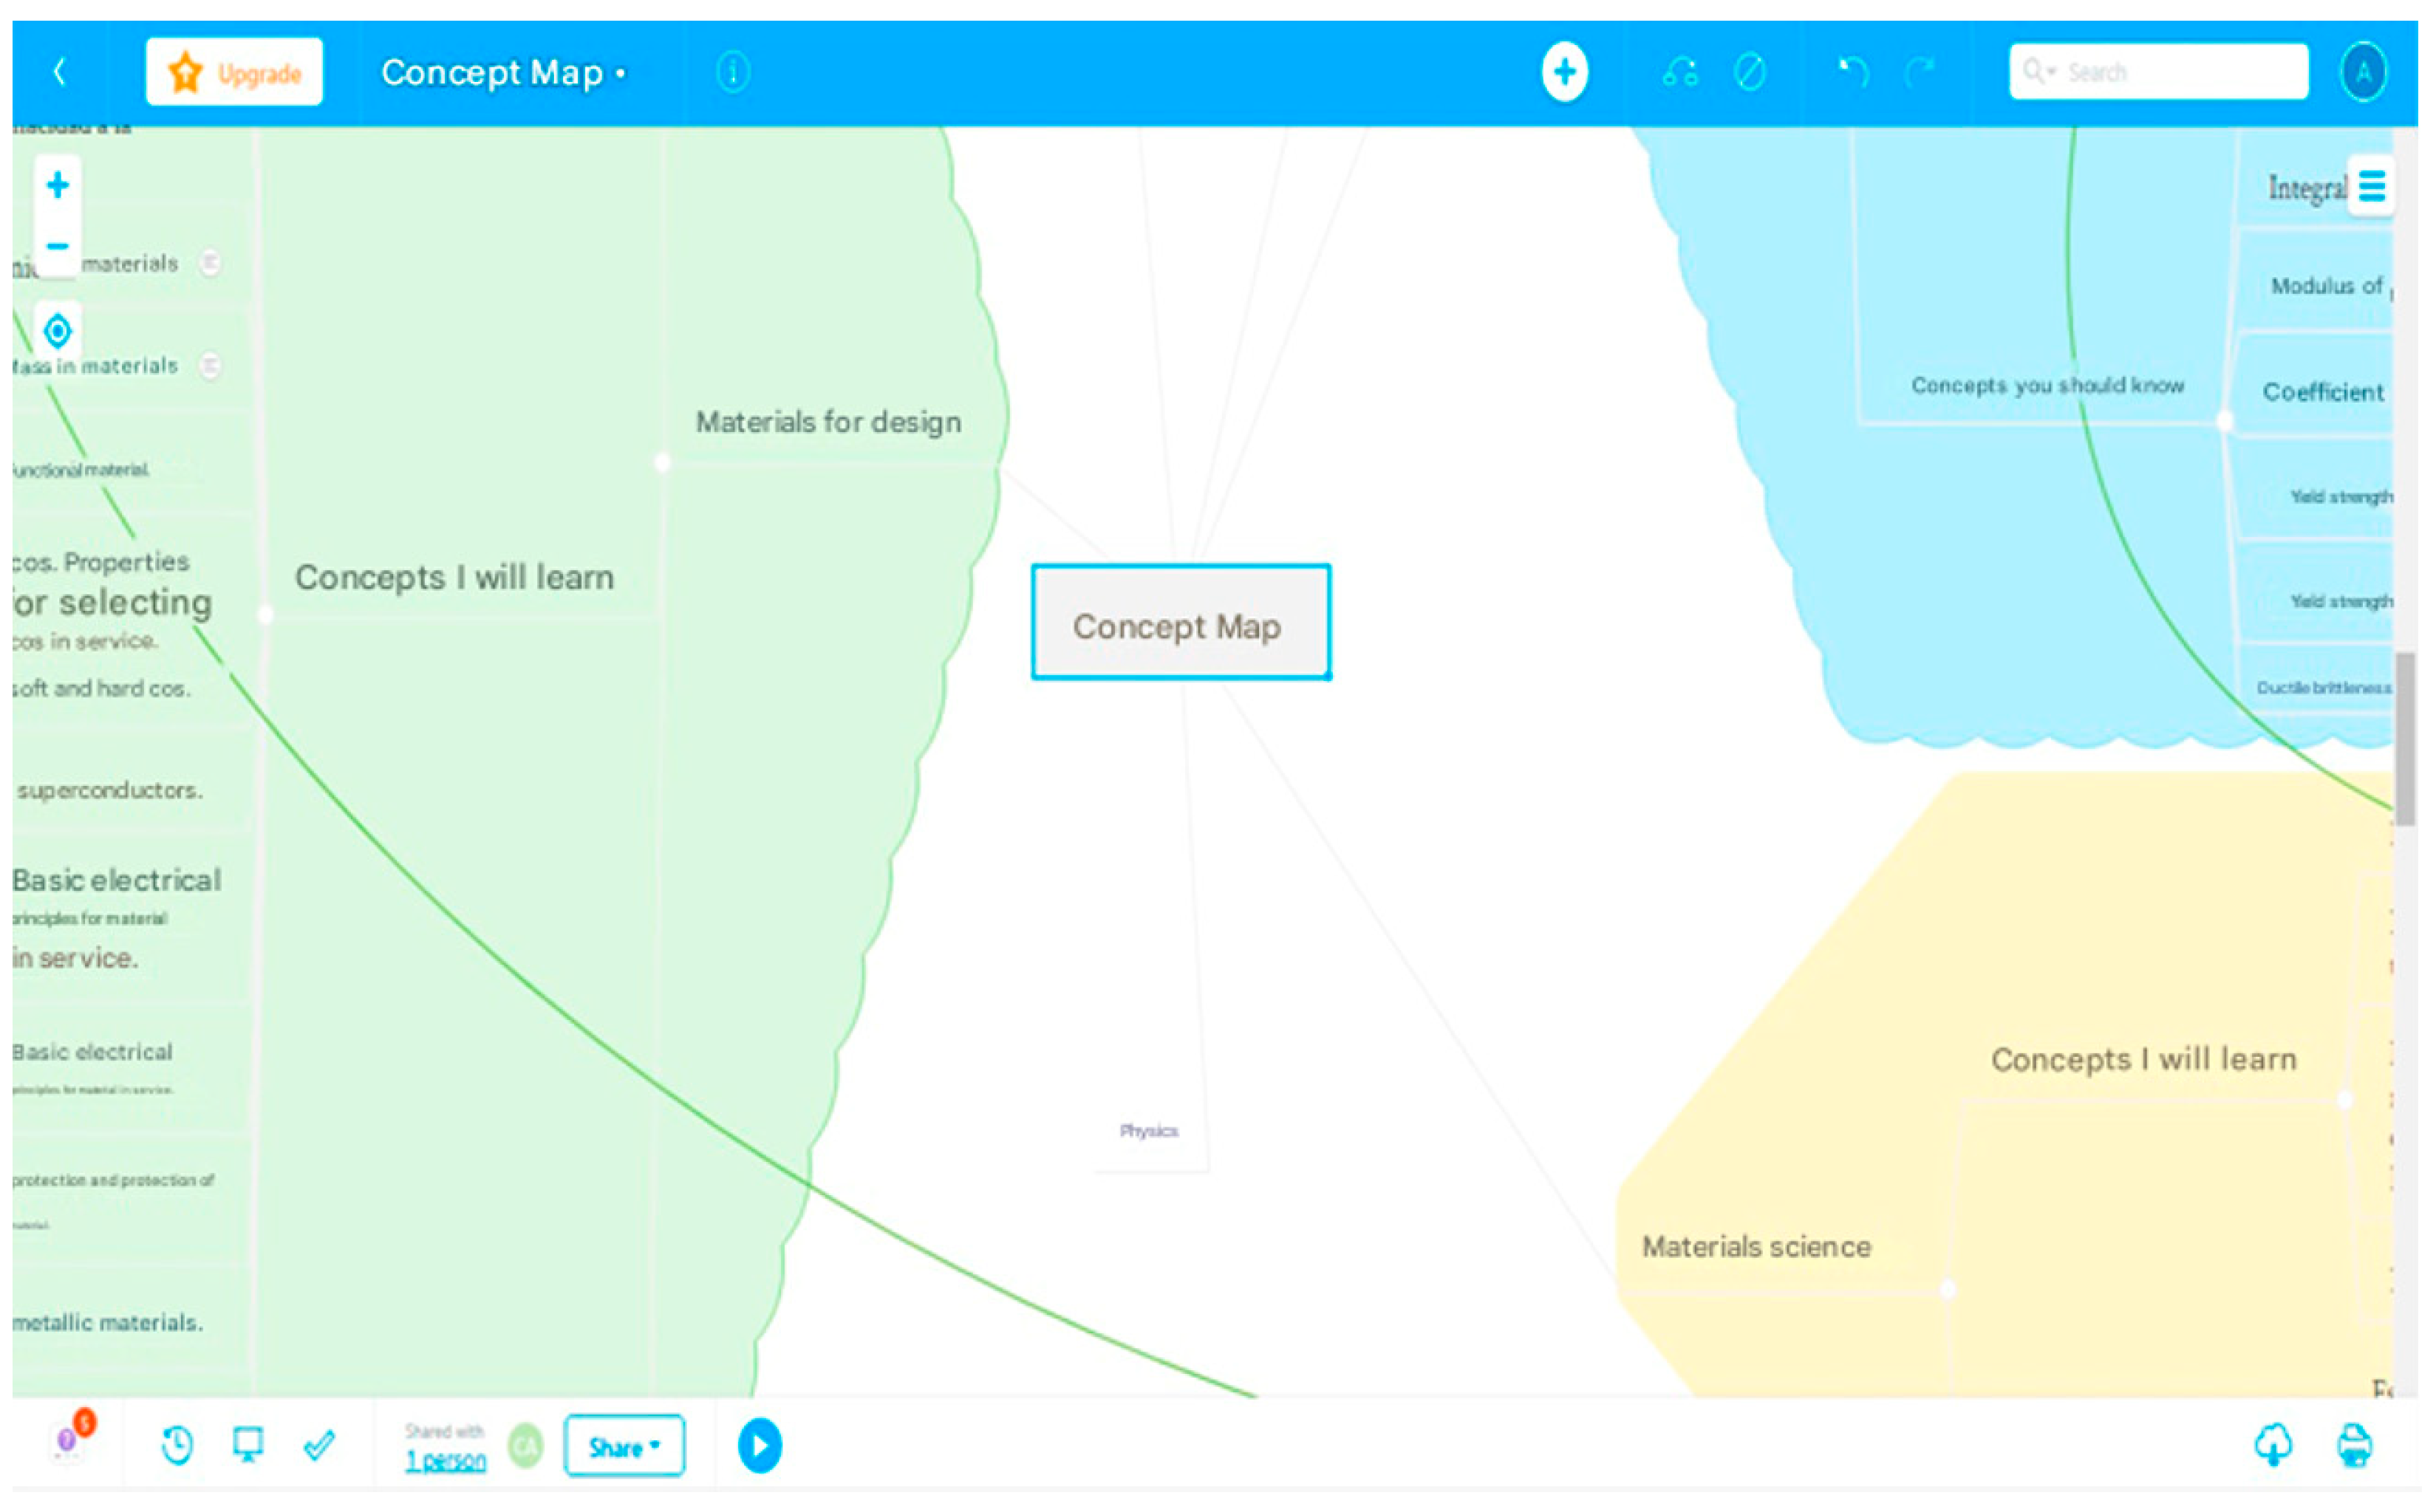Select the central Concept Map node
Screen dimensions: 2436x1512
1180,623
